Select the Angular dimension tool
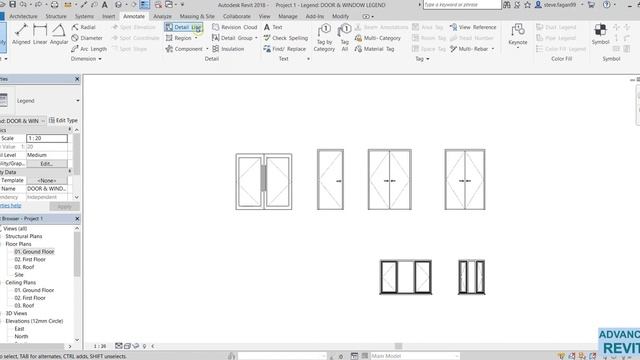 point(59,34)
